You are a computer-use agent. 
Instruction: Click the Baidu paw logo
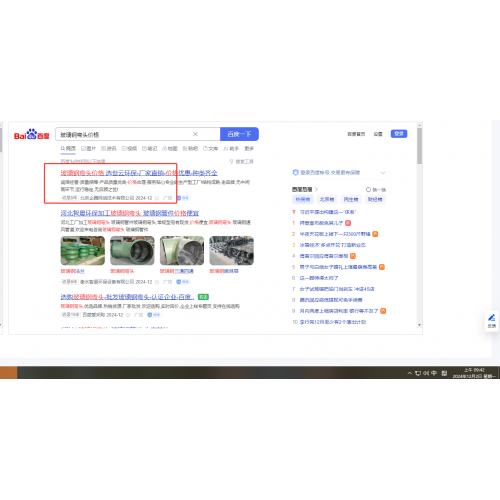(x=32, y=134)
